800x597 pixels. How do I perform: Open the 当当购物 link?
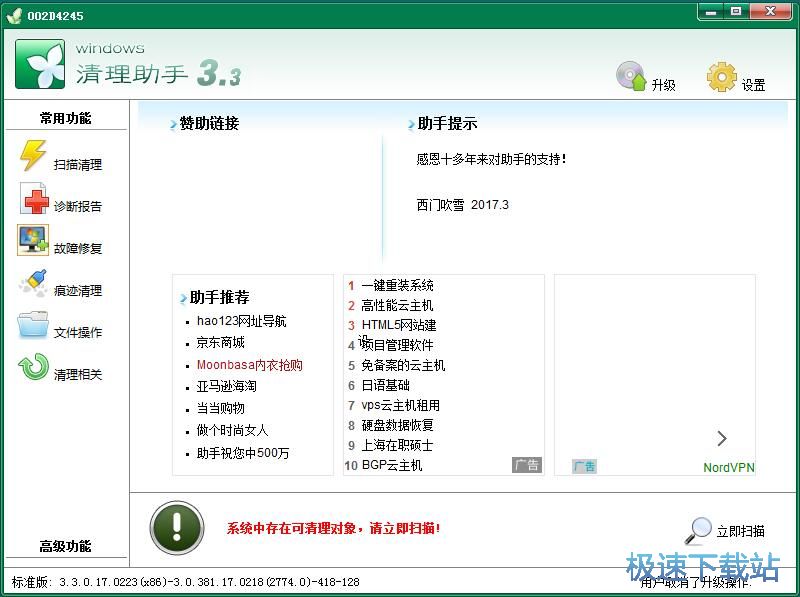pos(220,408)
